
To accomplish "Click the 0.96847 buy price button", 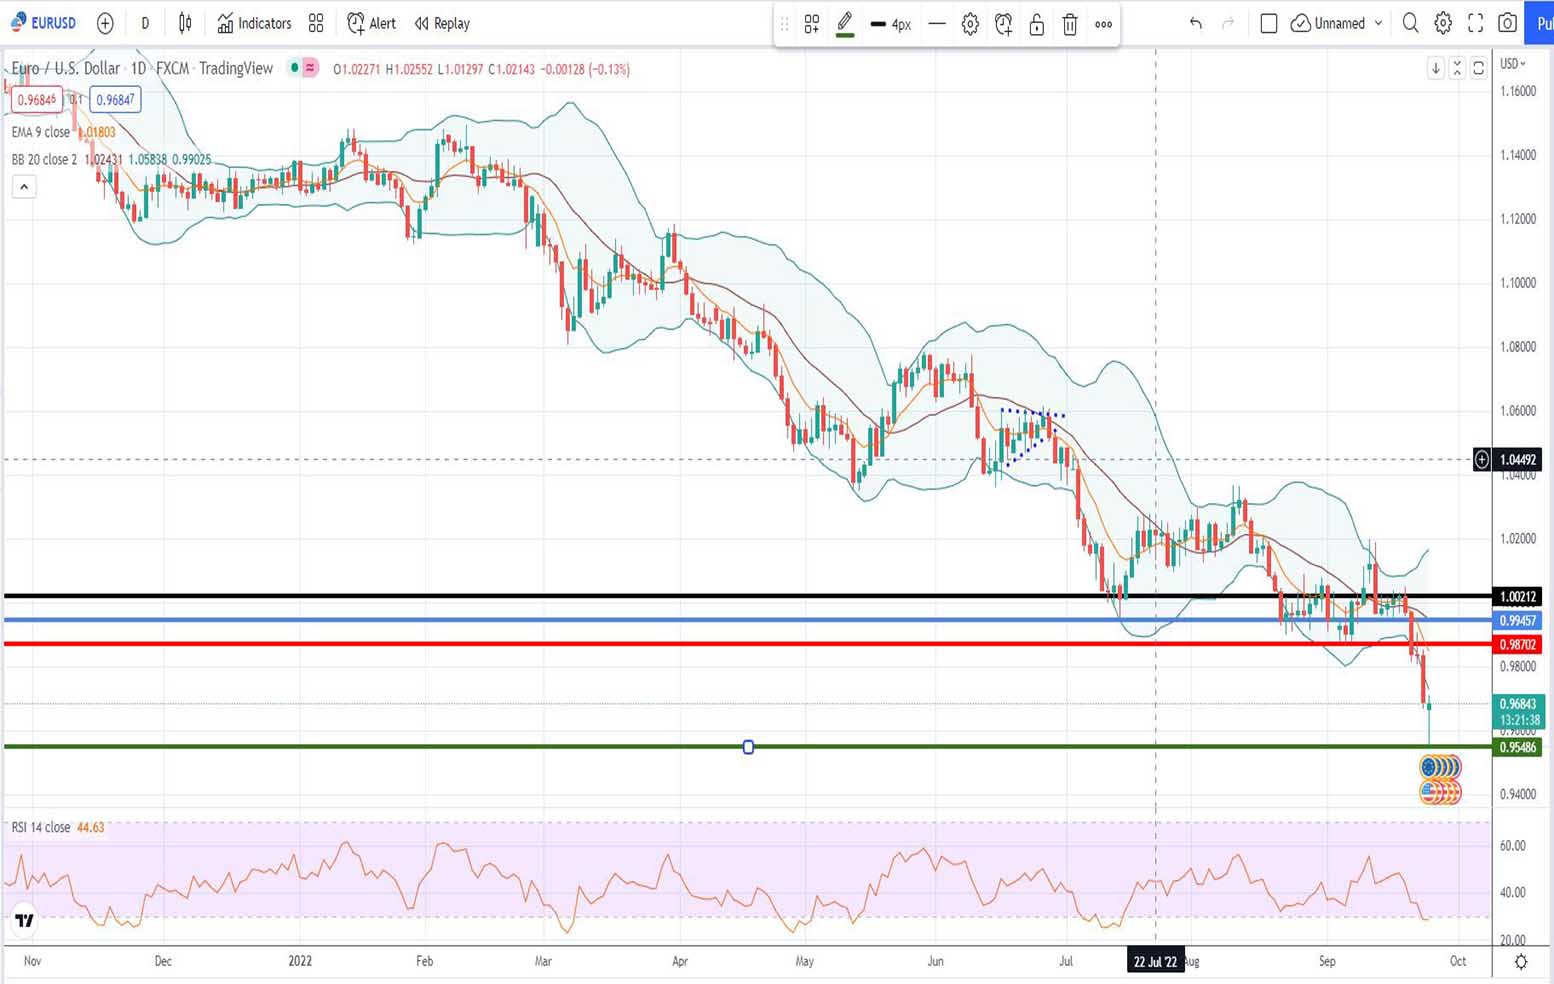I will [115, 99].
